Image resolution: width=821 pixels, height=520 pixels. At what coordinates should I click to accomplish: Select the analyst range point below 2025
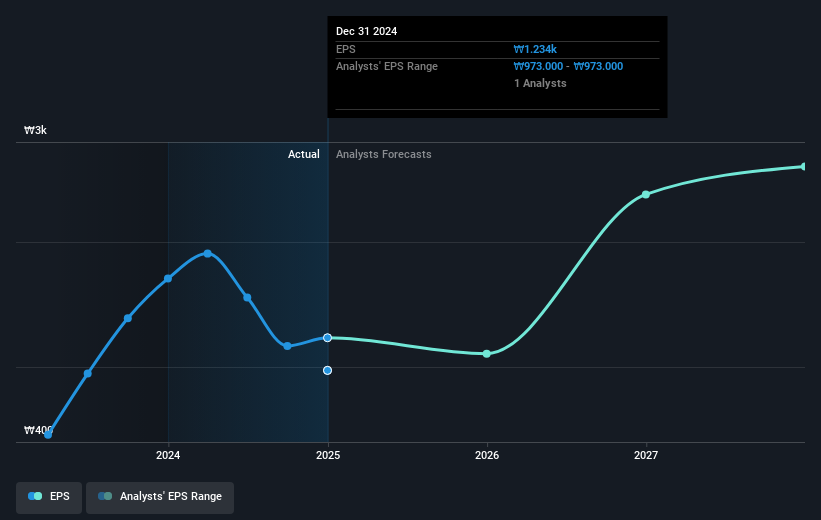click(x=327, y=370)
